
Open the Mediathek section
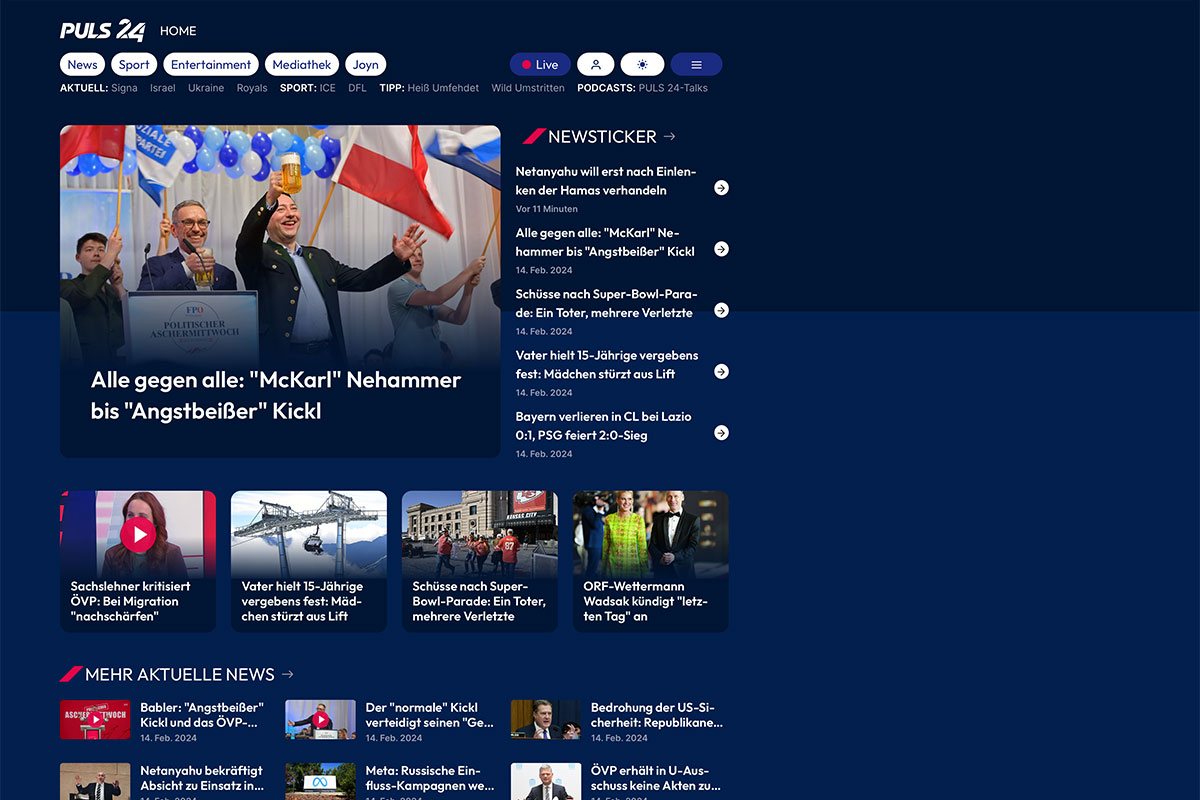[302, 65]
